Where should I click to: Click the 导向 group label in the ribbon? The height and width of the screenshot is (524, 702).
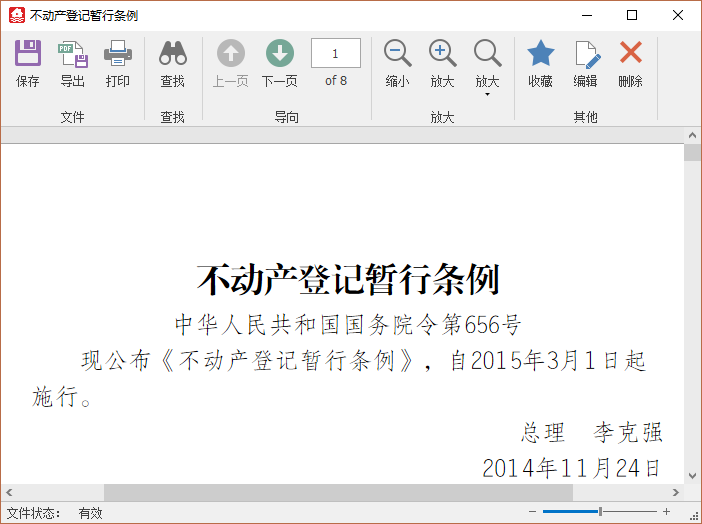click(287, 117)
